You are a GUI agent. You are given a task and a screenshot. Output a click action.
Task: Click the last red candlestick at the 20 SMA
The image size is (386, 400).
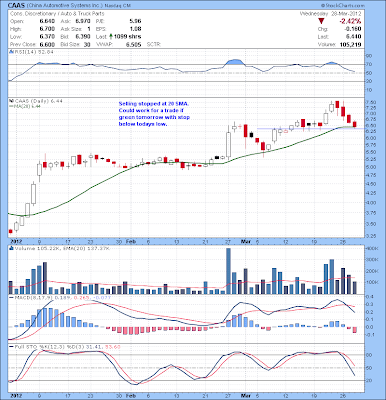[355, 124]
